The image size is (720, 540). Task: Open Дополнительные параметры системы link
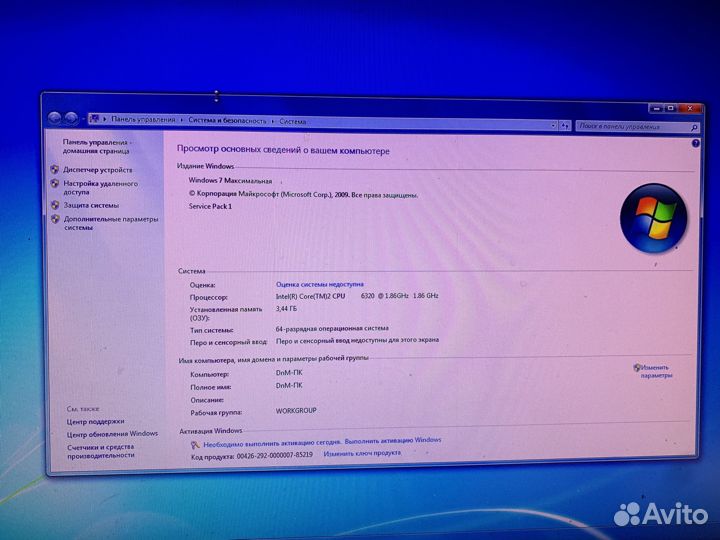[111, 223]
